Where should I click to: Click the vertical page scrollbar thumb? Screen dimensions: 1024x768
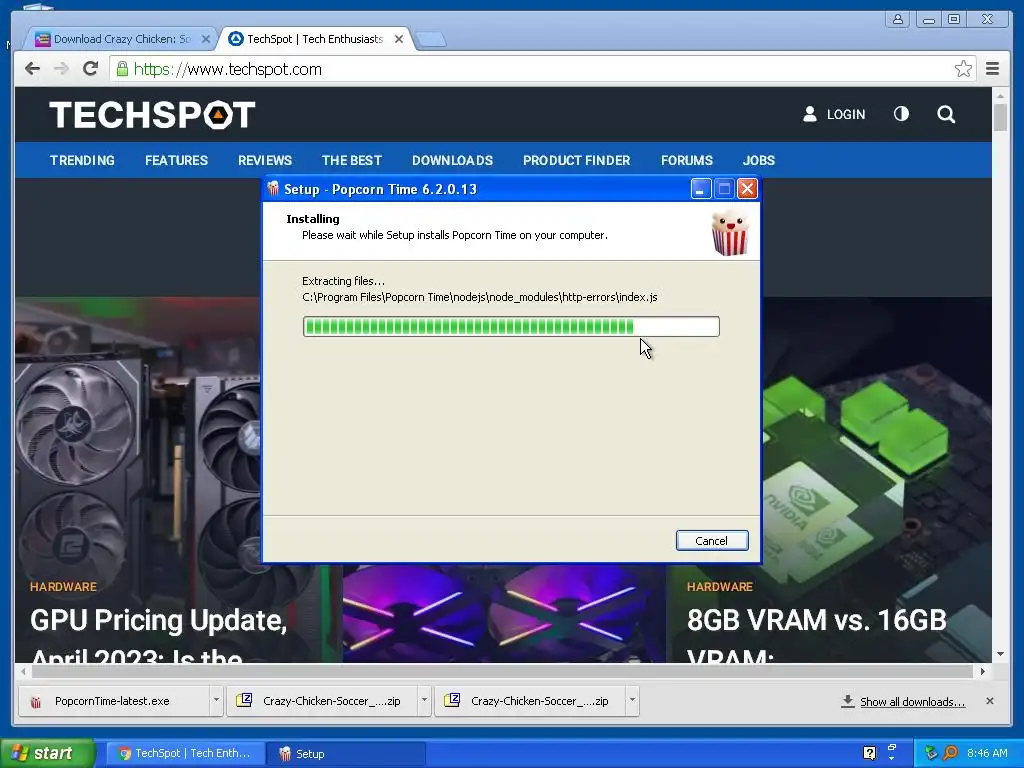(1000, 117)
